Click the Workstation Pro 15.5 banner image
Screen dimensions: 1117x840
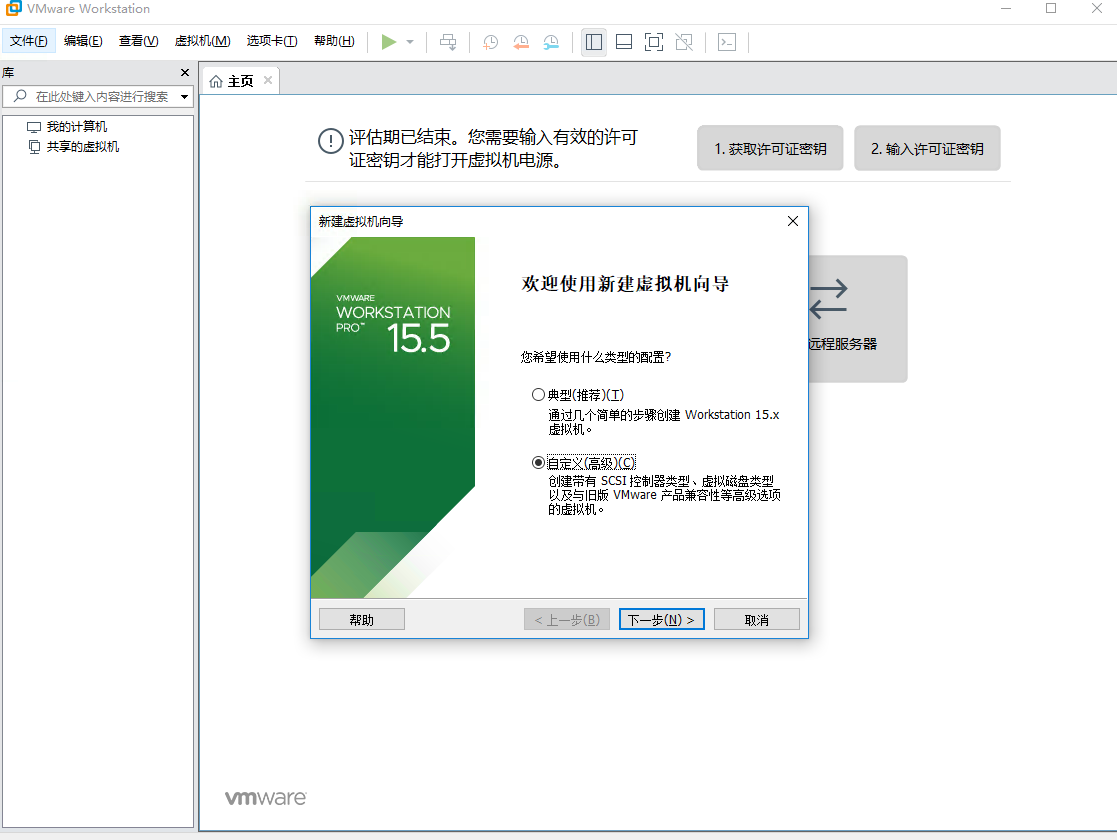tap(393, 418)
